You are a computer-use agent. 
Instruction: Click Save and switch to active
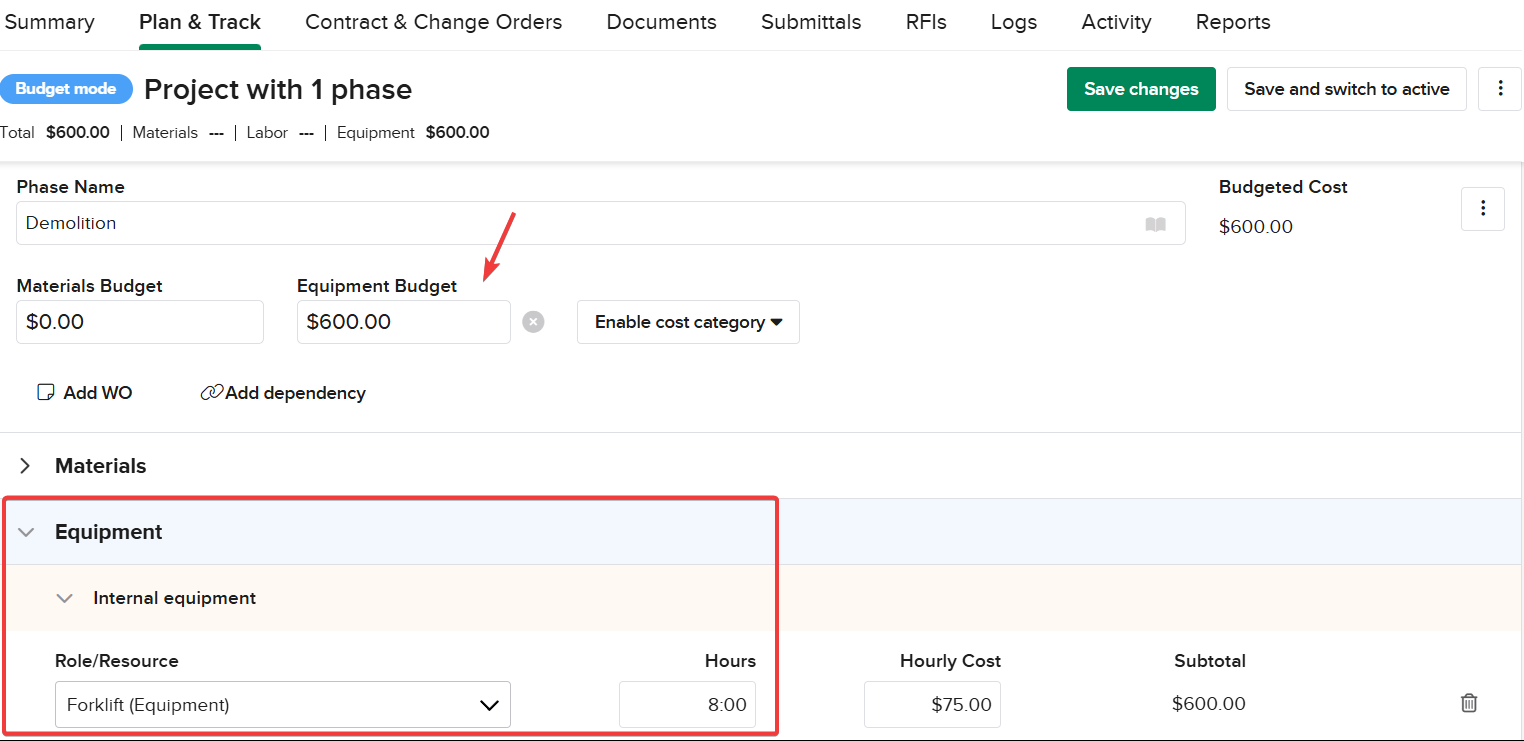click(1346, 89)
